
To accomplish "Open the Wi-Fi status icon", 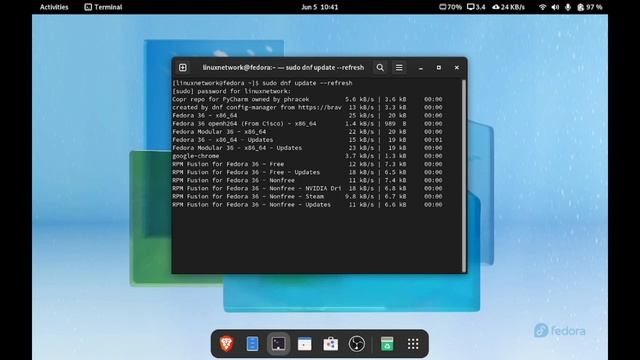I will click(x=542, y=7).
